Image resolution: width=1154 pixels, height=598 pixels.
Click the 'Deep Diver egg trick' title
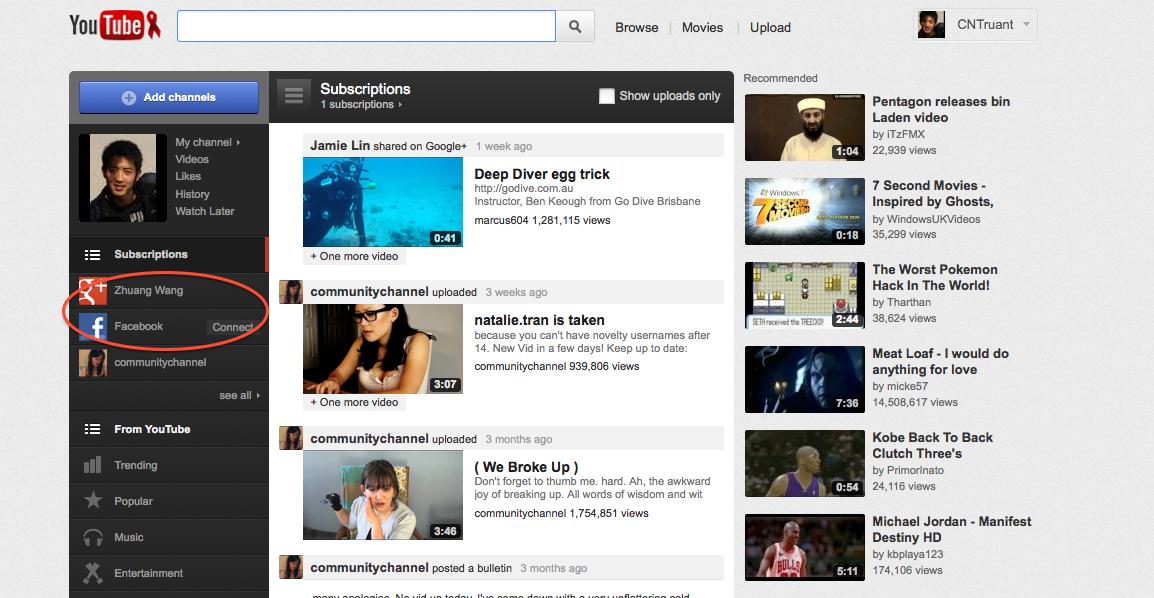pyautogui.click(x=542, y=174)
